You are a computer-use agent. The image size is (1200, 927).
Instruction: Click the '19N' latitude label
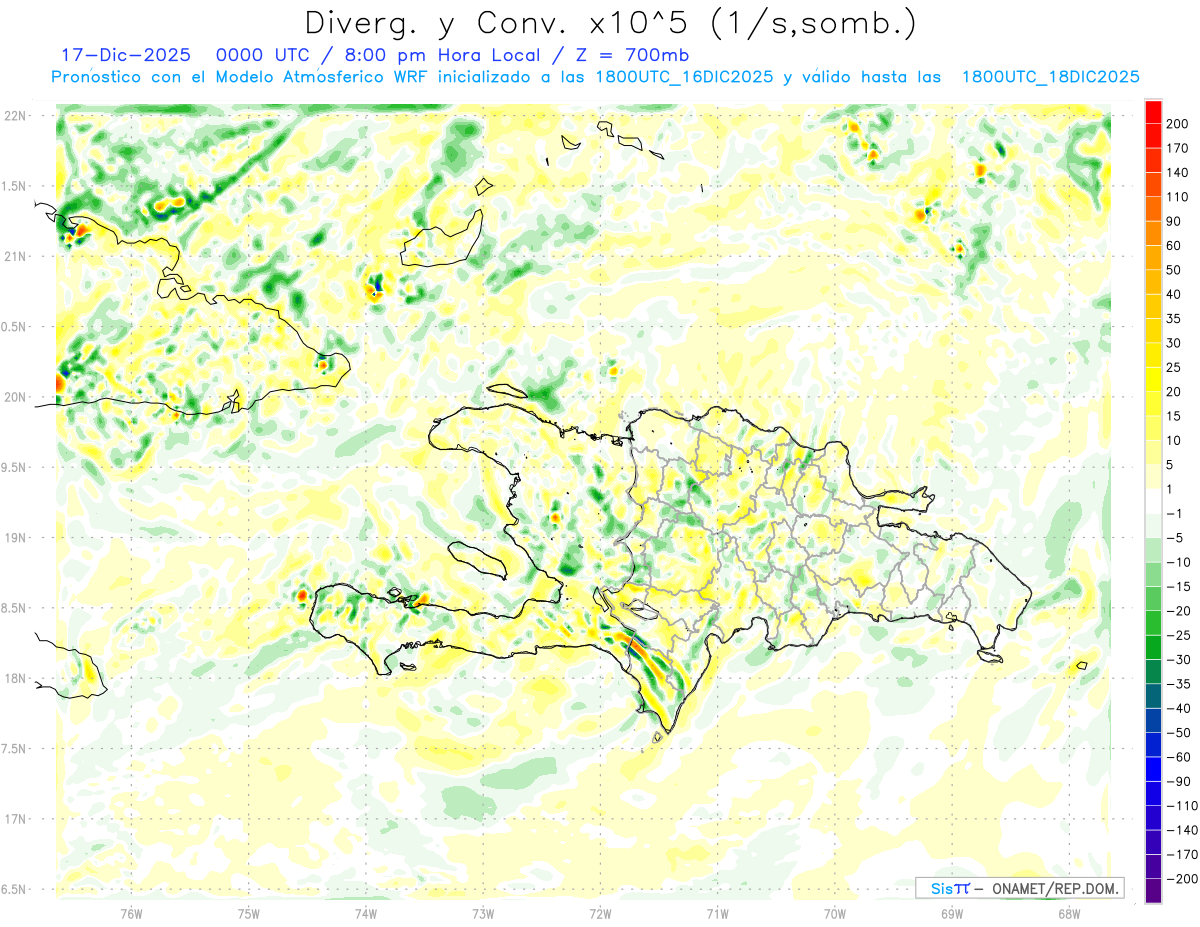15,537
